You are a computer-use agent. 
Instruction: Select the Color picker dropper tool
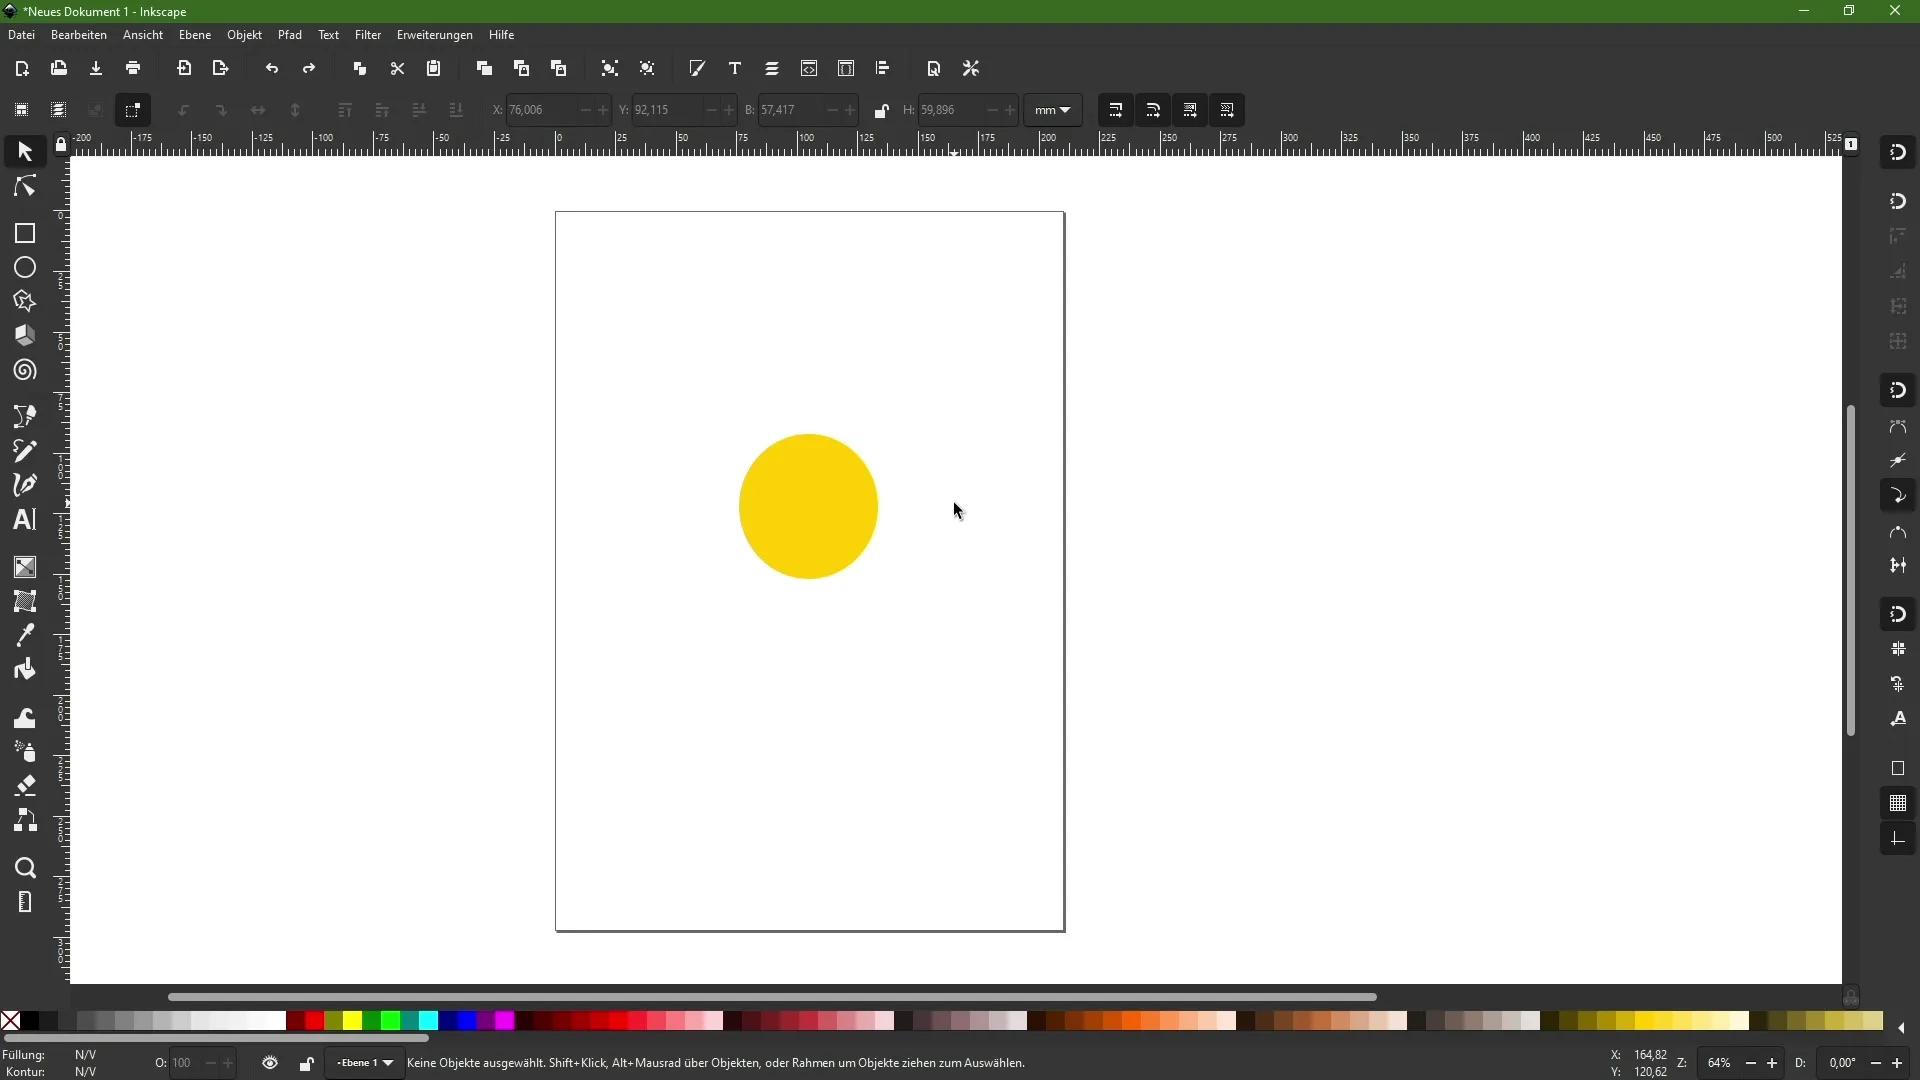coord(25,635)
